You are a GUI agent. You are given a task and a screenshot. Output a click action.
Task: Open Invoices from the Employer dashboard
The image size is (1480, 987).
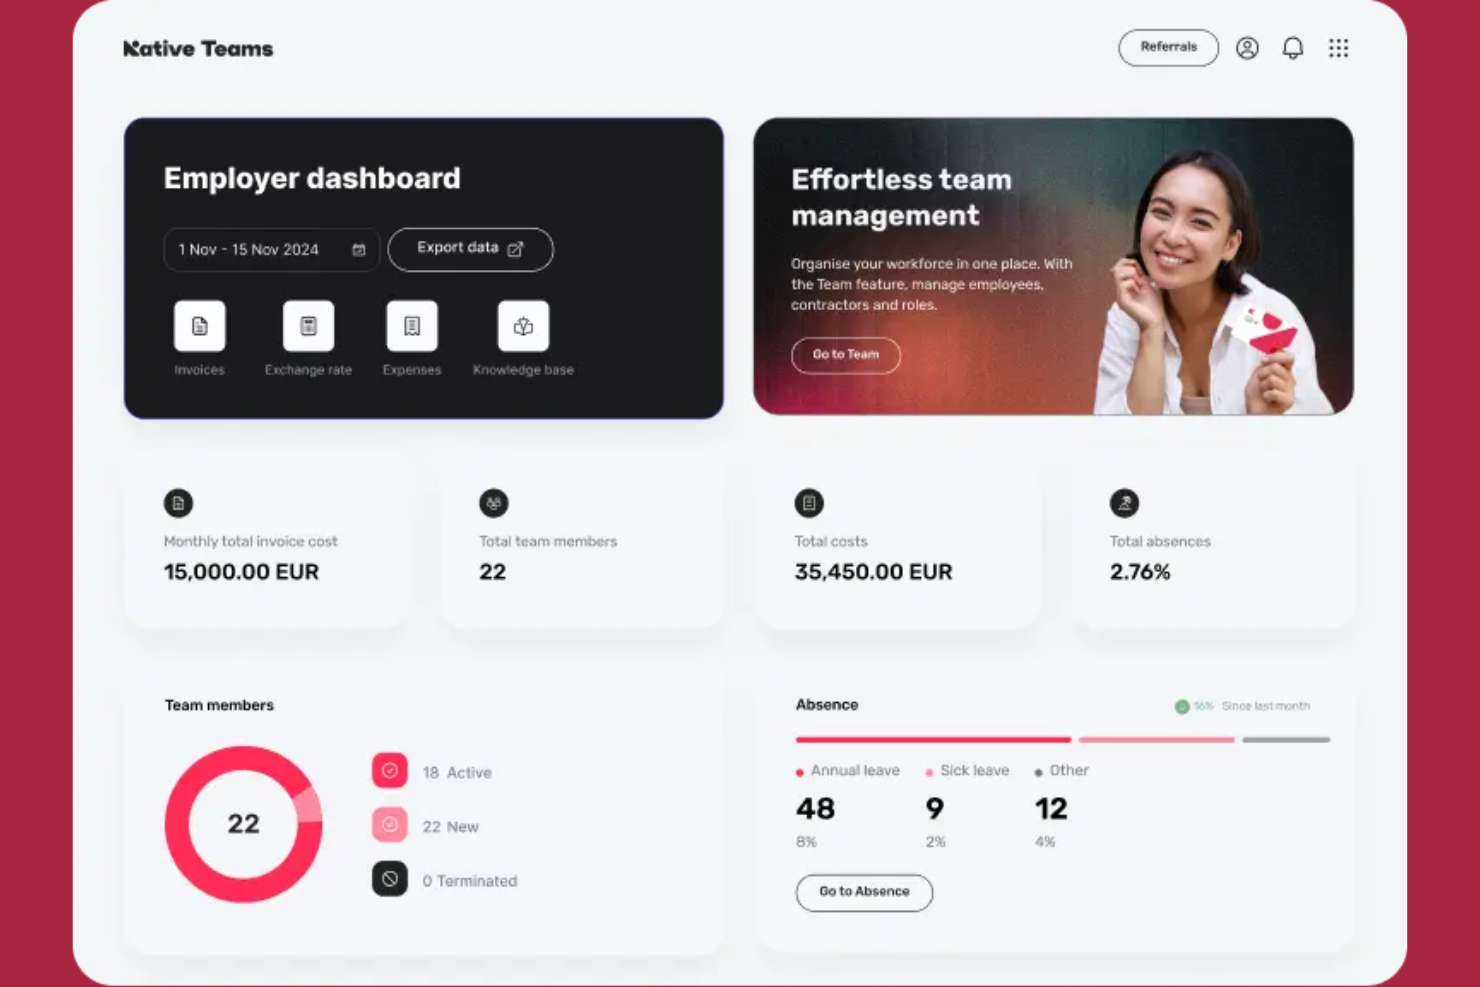pyautogui.click(x=199, y=326)
